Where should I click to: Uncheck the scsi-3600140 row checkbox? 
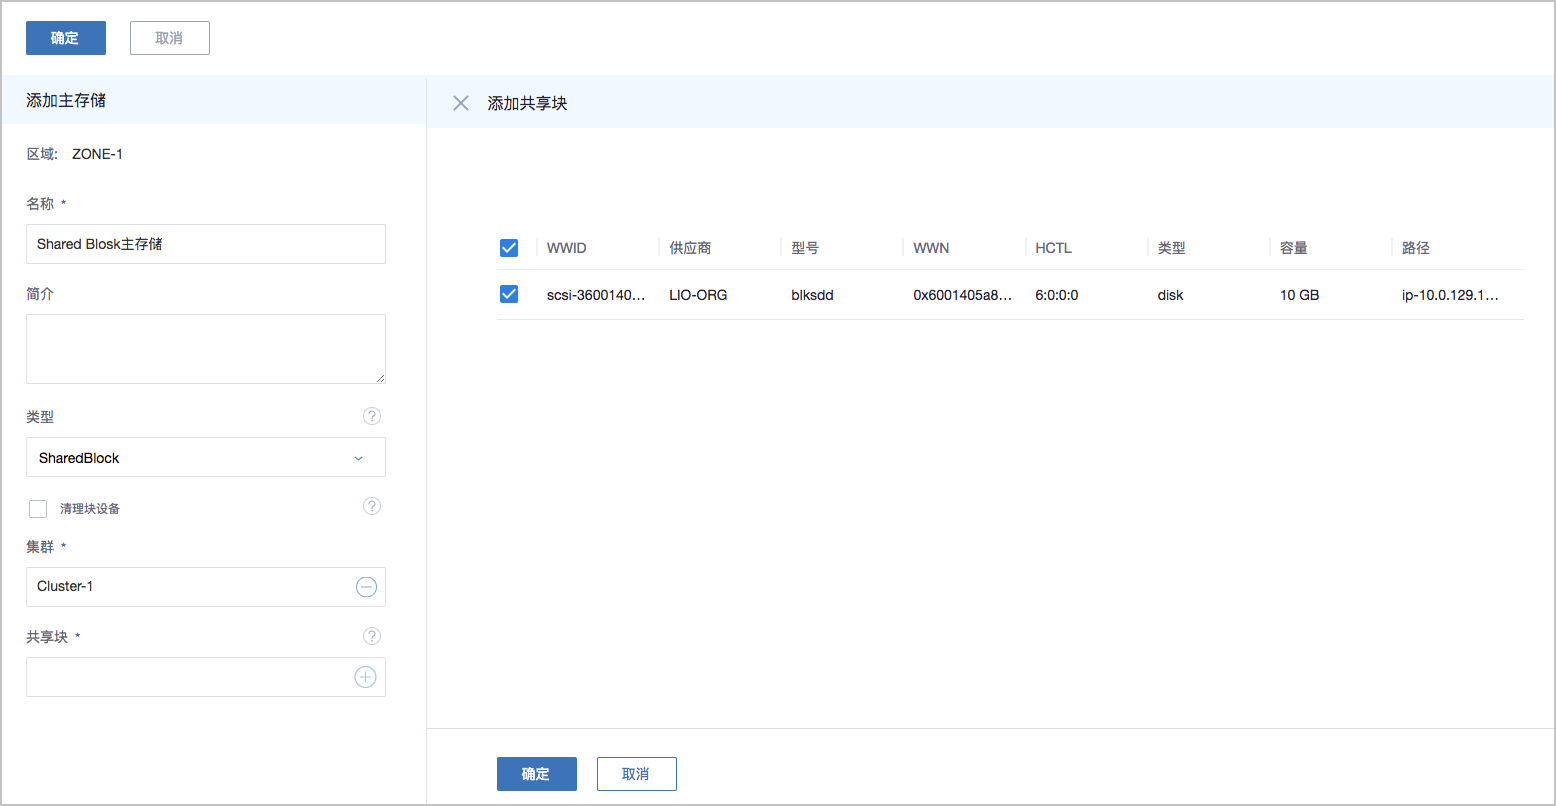click(x=509, y=294)
